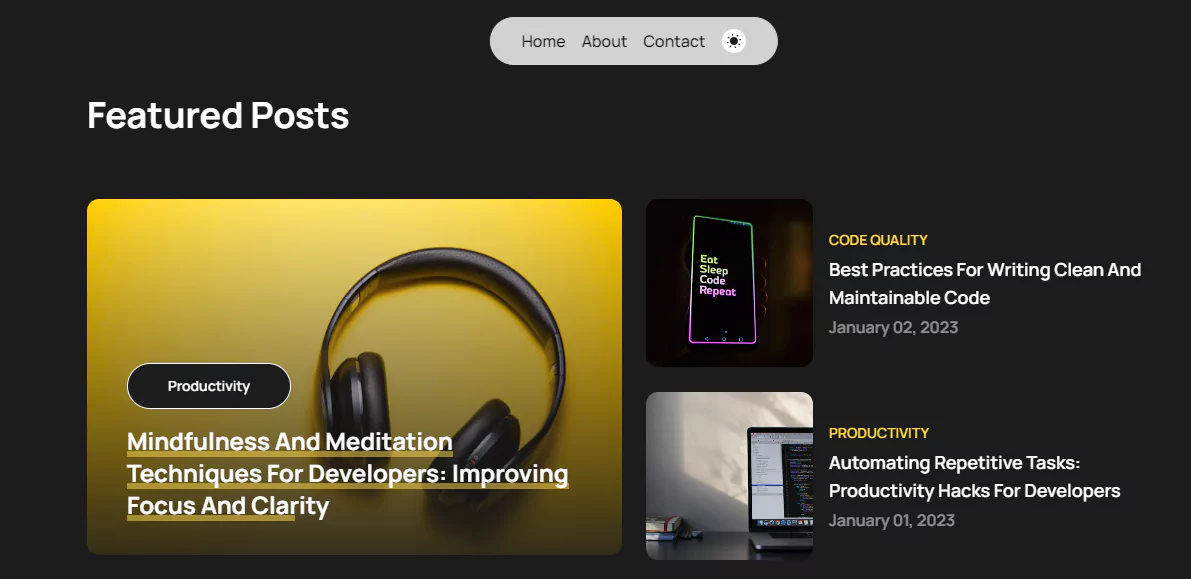
Task: Select the CODE QUALITY category label
Action: [x=877, y=240]
